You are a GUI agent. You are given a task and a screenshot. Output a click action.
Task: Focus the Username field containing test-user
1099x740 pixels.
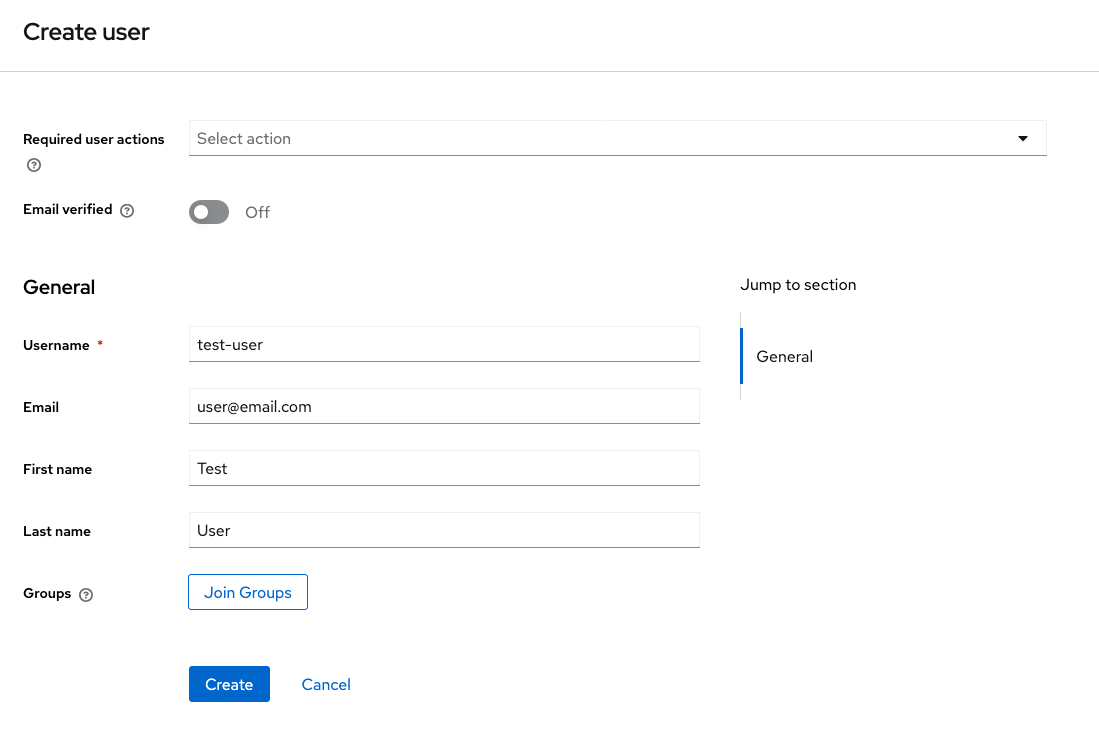tap(444, 344)
